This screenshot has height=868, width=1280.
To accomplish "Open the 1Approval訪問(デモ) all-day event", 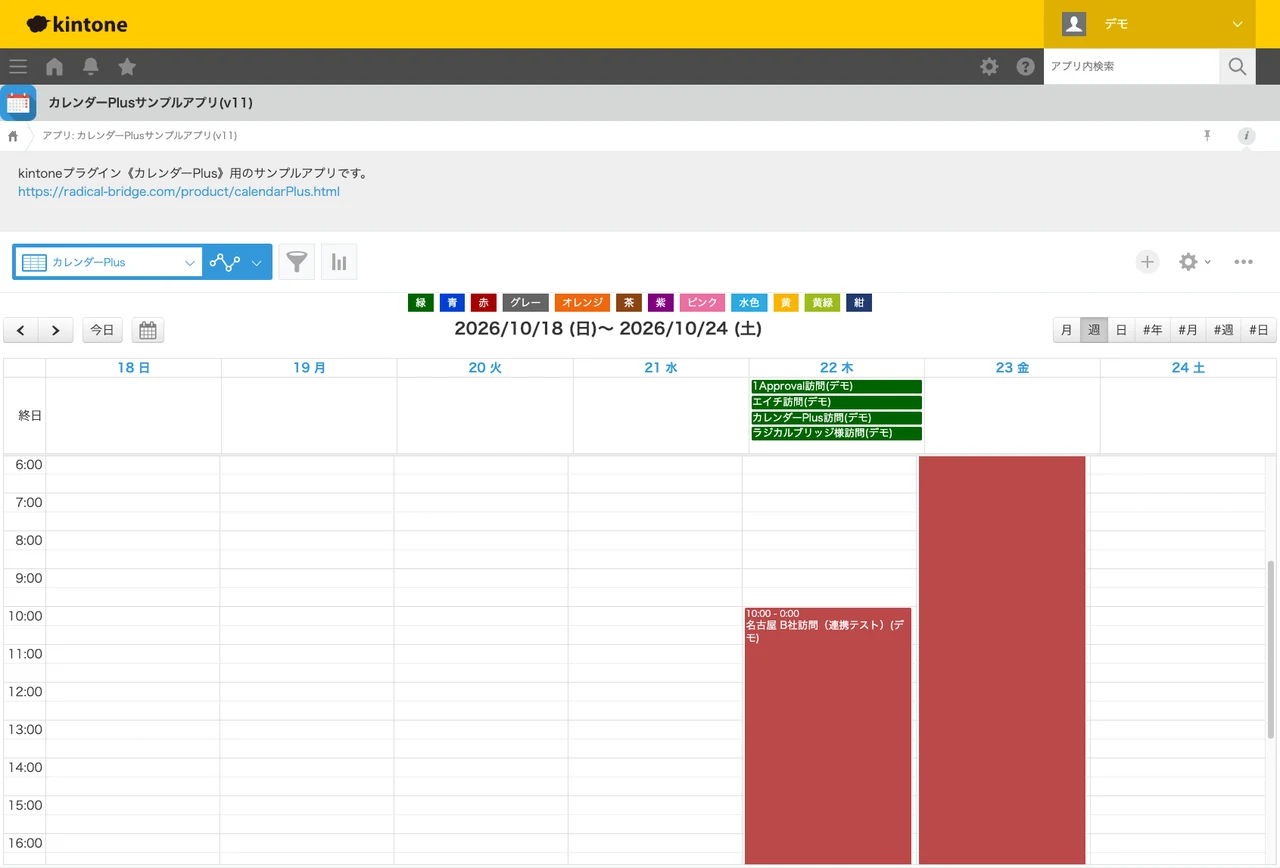I will tap(836, 386).
